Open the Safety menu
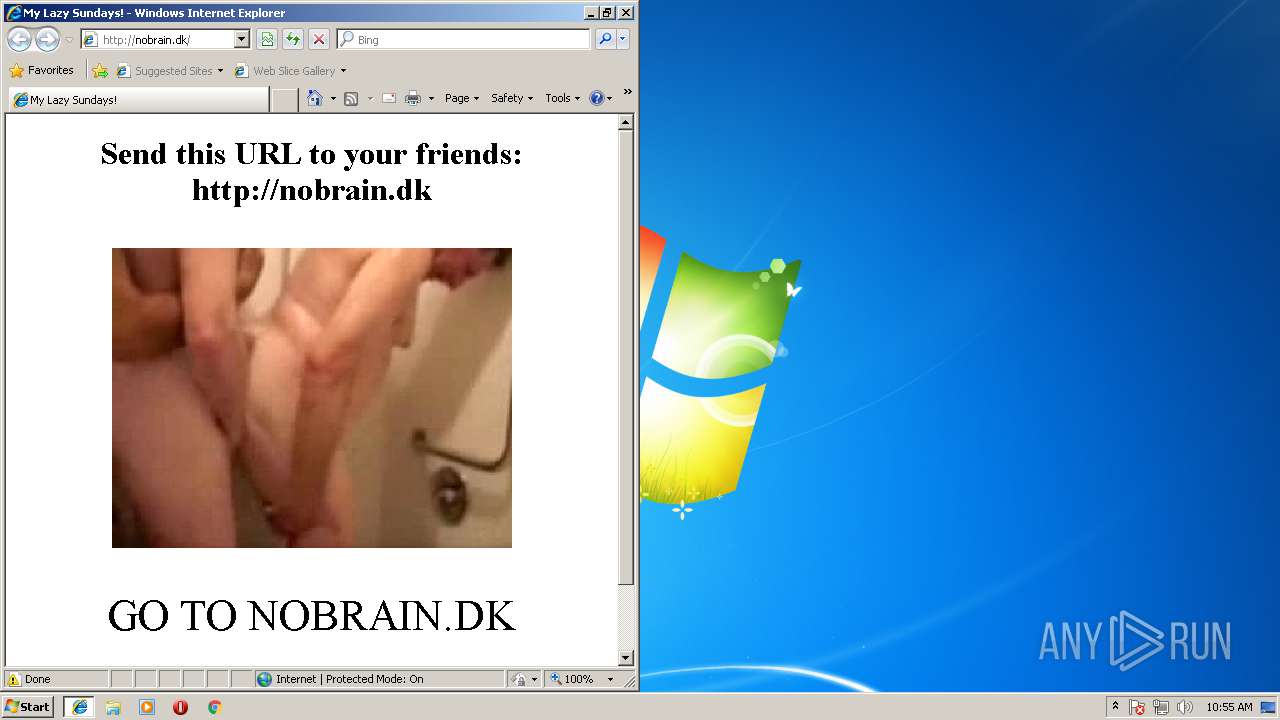 pyautogui.click(x=512, y=98)
